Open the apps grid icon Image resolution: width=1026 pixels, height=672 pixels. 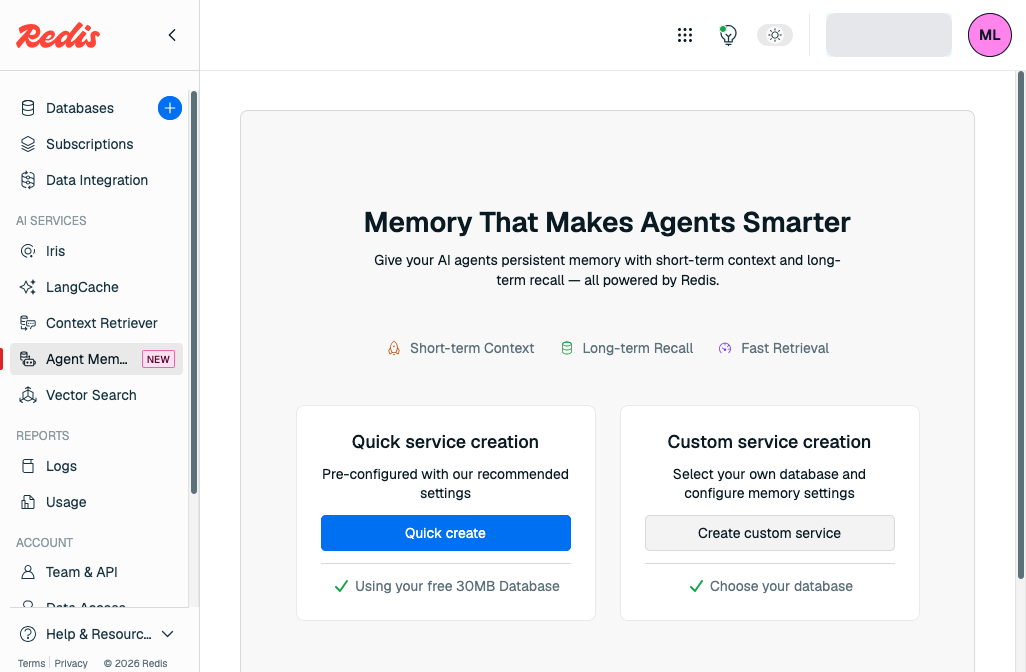[684, 35]
